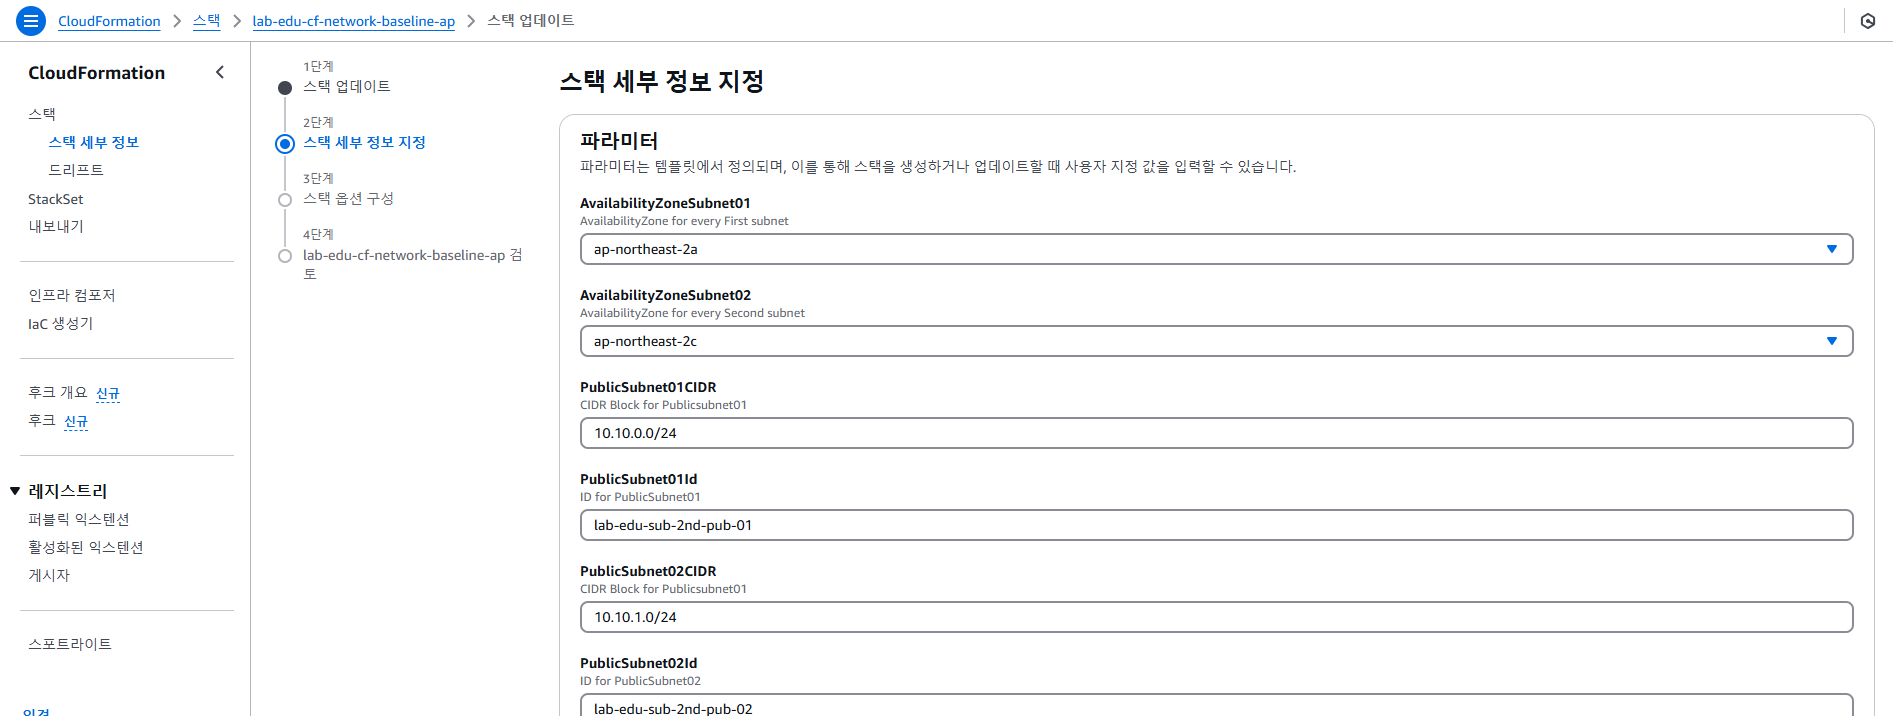Image resolution: width=1893 pixels, height=716 pixels.
Task: Open 활성화된 익스텐션 in sidebar
Action: pyautogui.click(x=86, y=547)
